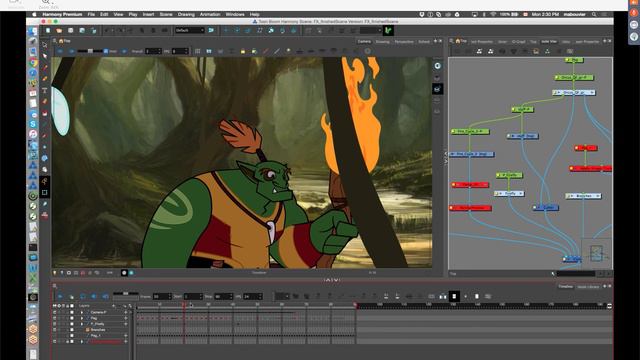Click the Chrome icon in the Dock

pos(33,62)
